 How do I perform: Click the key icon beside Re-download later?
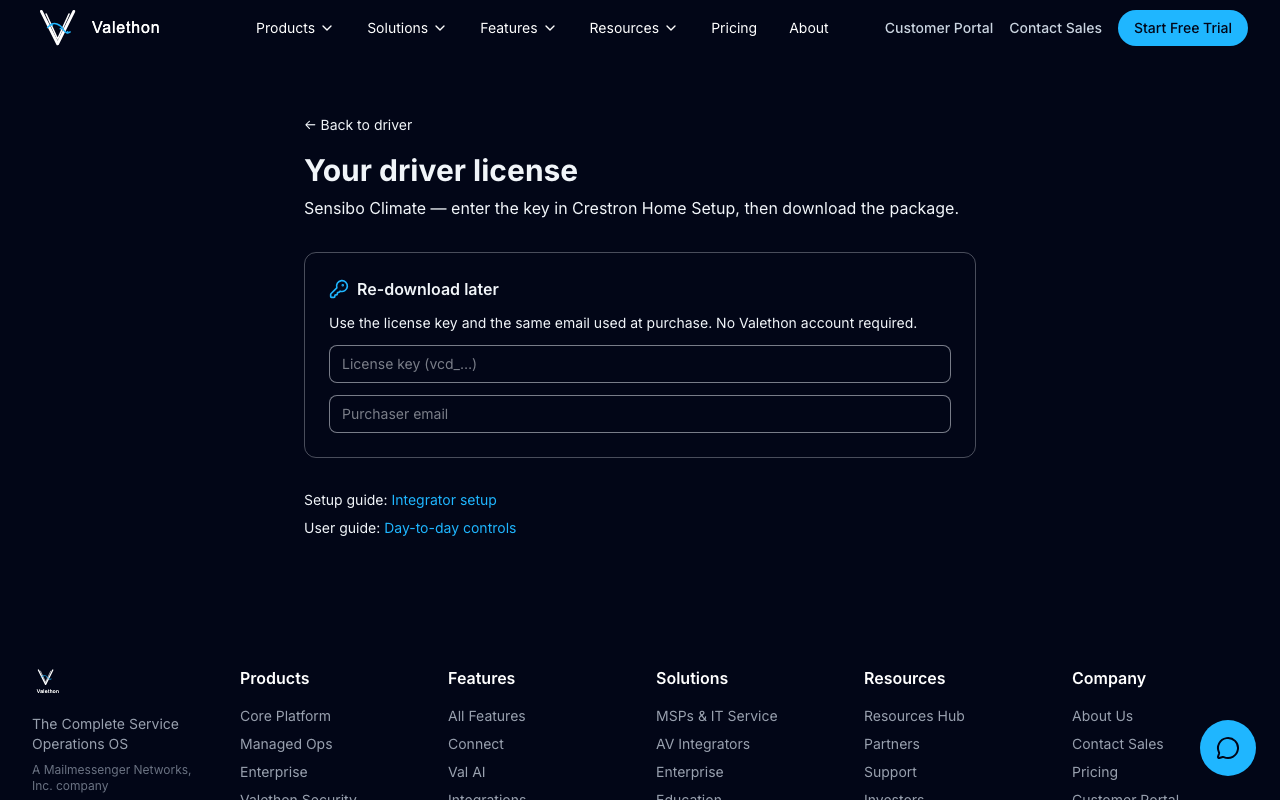(339, 289)
